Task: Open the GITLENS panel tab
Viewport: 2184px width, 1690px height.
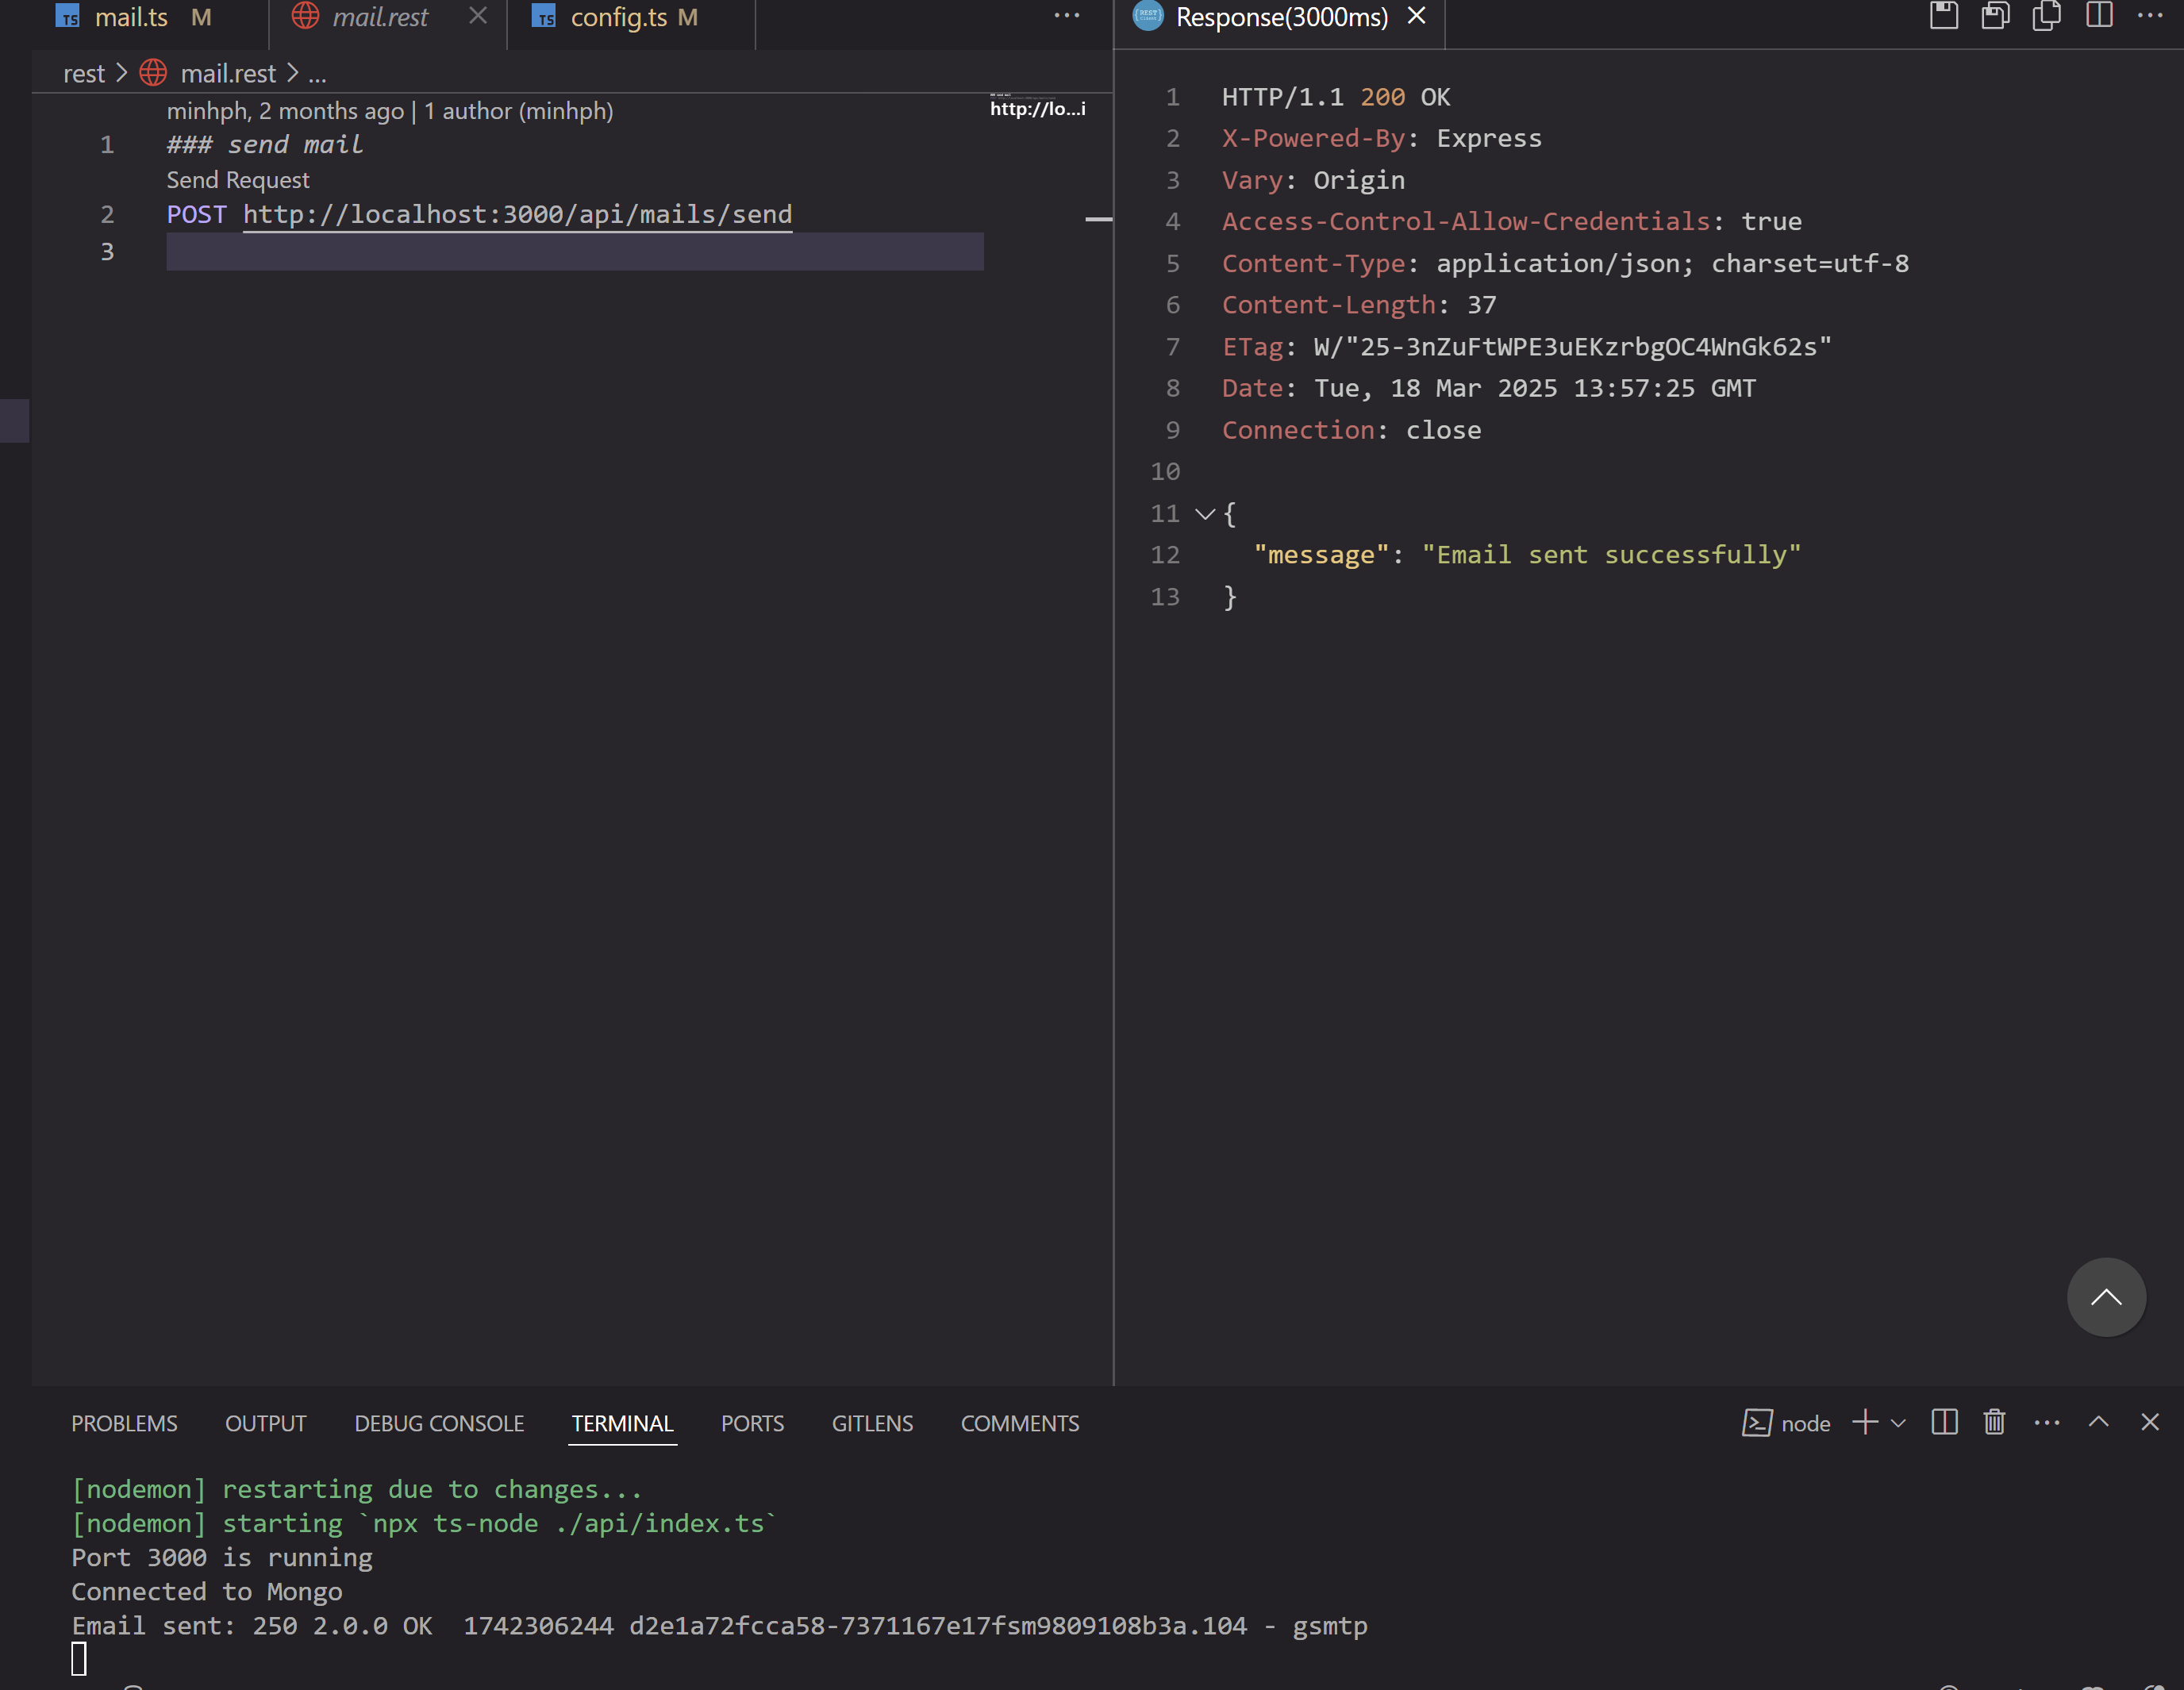Action: [x=872, y=1423]
